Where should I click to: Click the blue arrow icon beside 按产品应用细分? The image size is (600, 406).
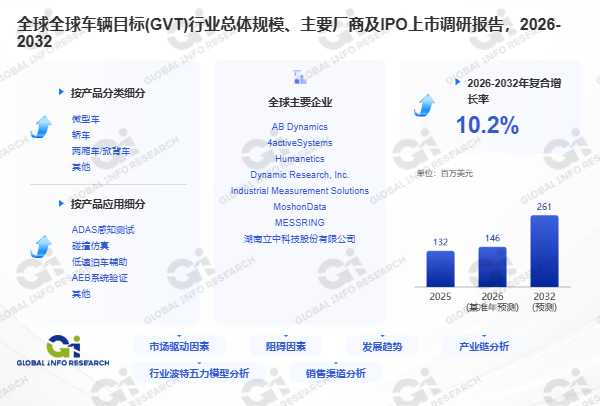pos(41,246)
